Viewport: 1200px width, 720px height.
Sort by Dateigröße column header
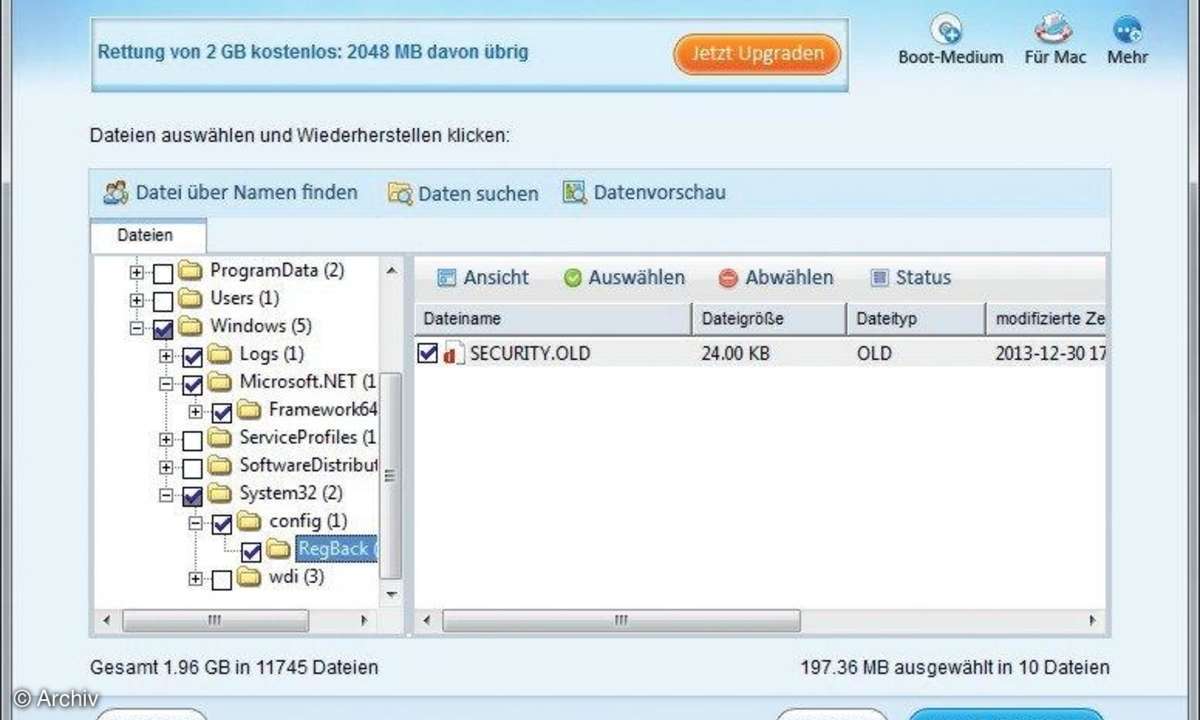click(769, 319)
